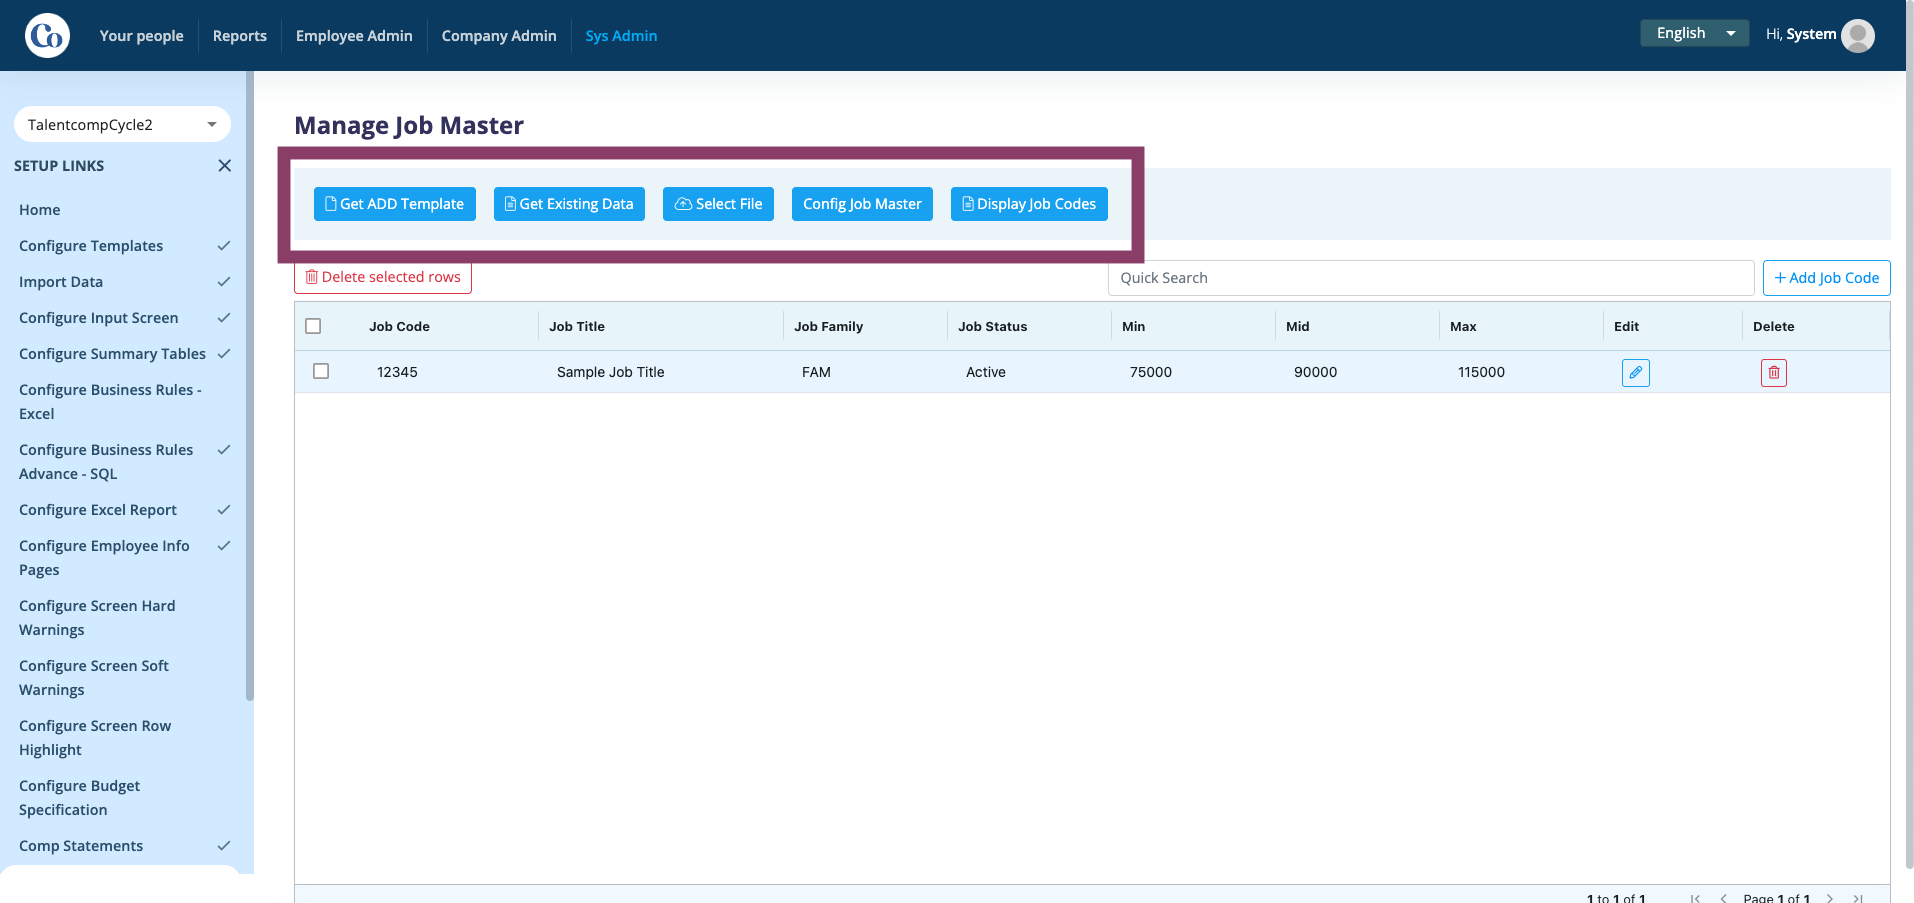Viewport: 1914px width, 903px height.
Task: Go to next page arrow in pagination
Action: click(1829, 898)
